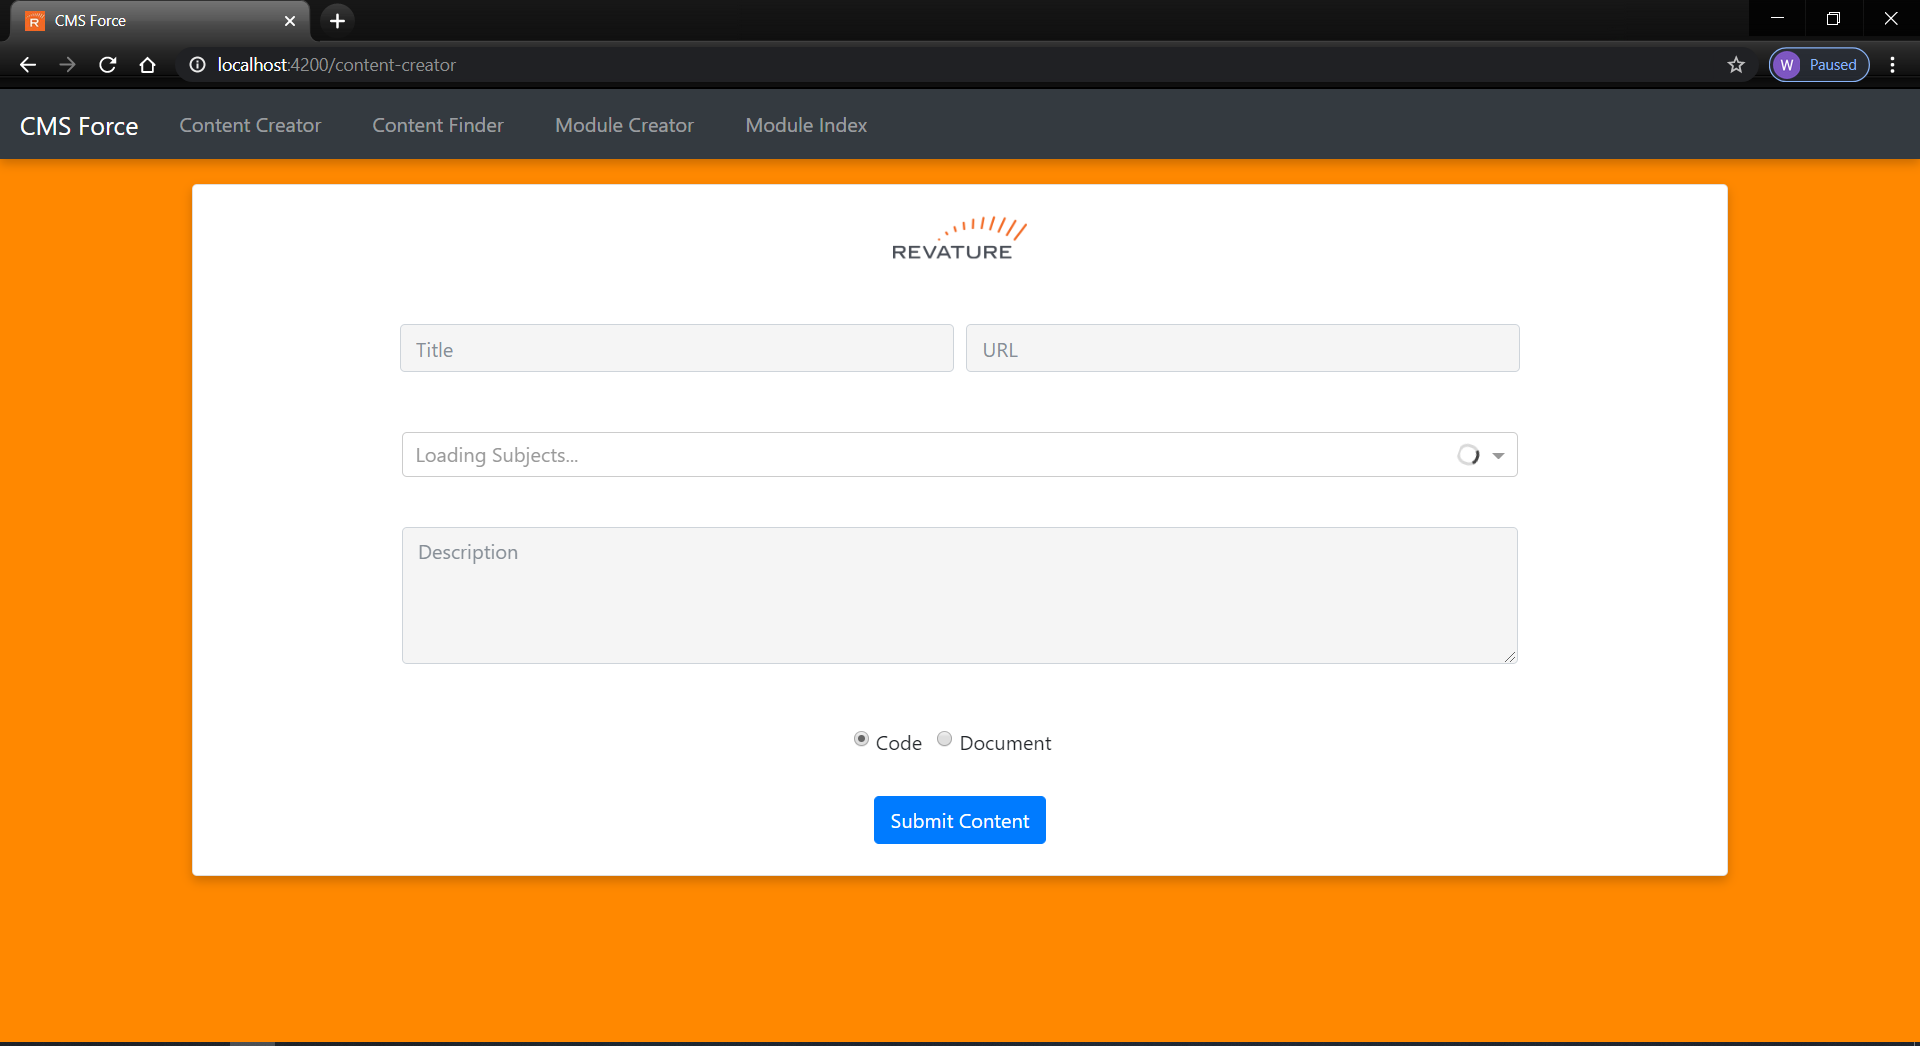Select the Document radio option
This screenshot has height=1046, width=1920.
coord(944,739)
